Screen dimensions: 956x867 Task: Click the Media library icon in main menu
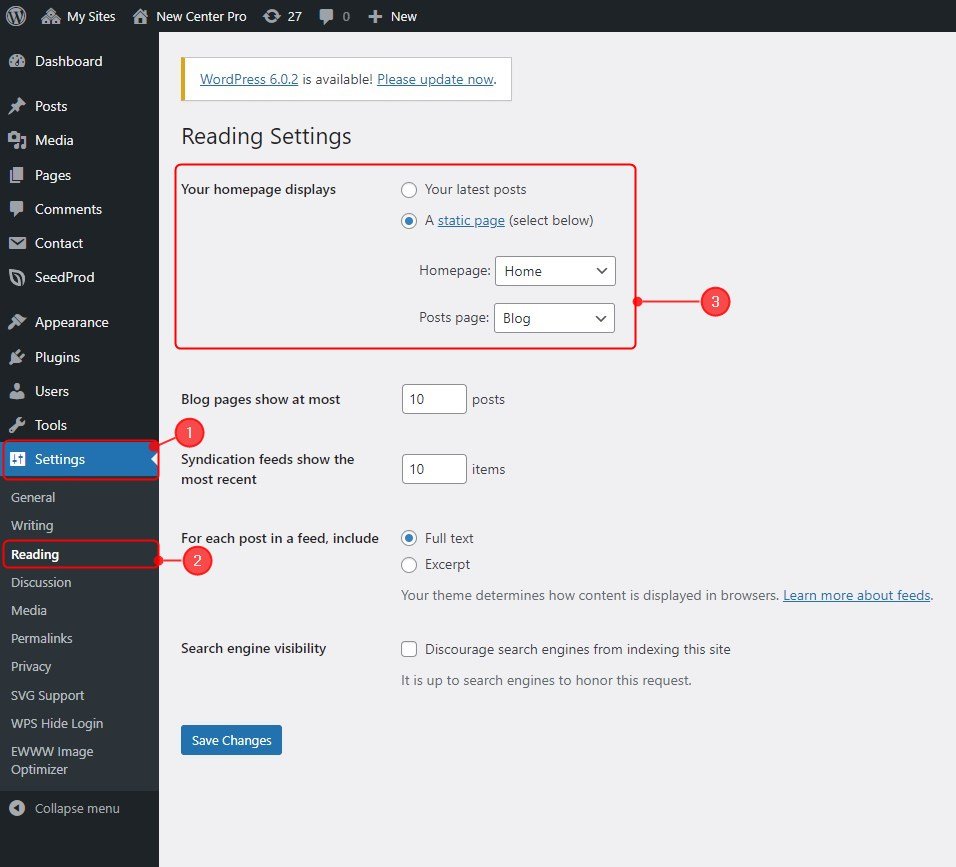click(17, 140)
